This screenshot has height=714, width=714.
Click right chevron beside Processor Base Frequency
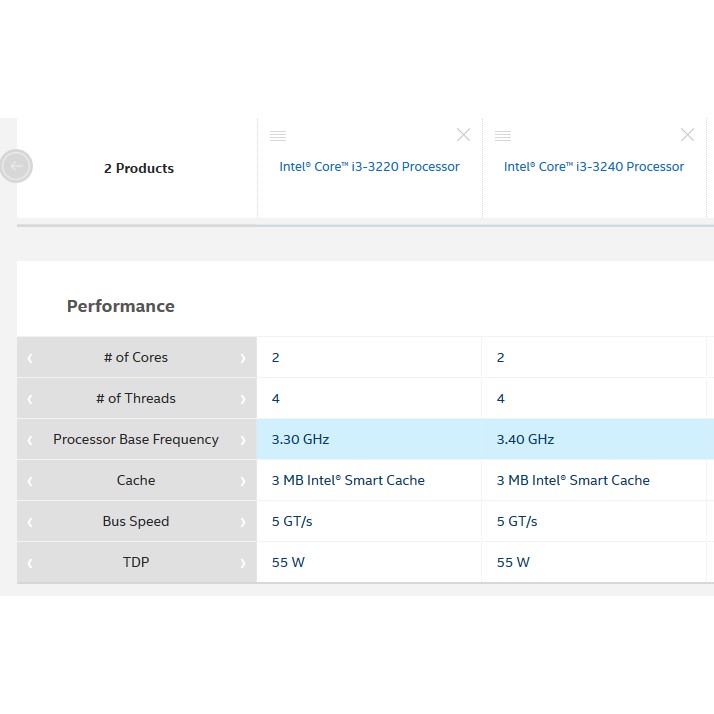coord(243,440)
